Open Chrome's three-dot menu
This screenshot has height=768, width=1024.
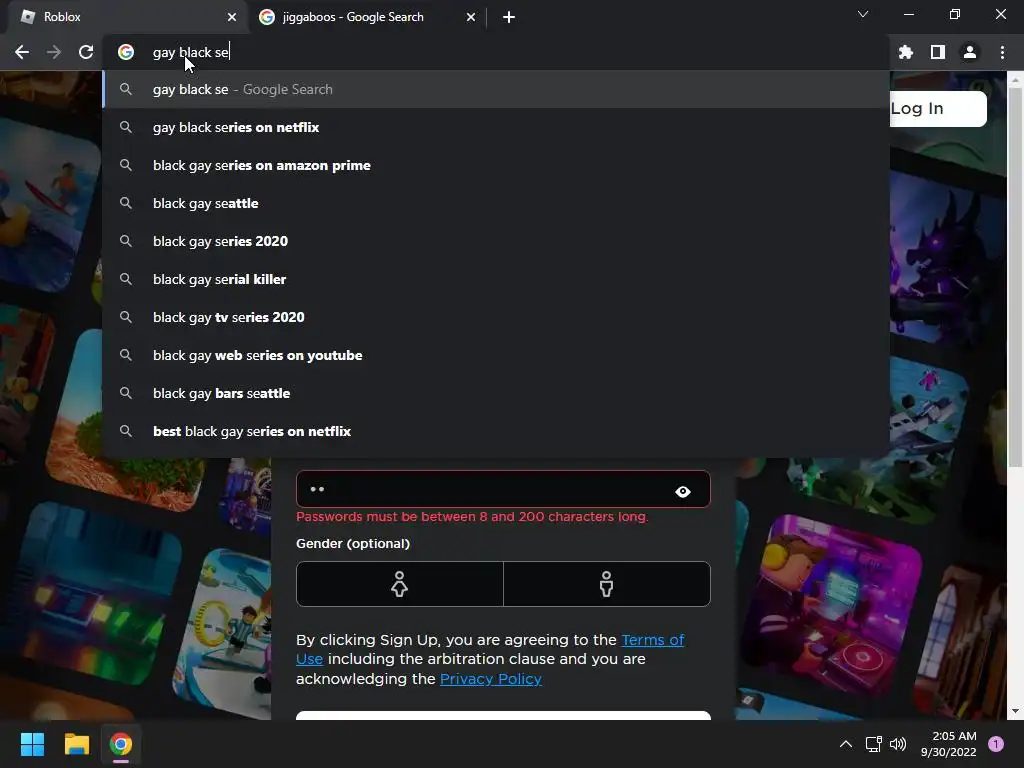[1002, 52]
